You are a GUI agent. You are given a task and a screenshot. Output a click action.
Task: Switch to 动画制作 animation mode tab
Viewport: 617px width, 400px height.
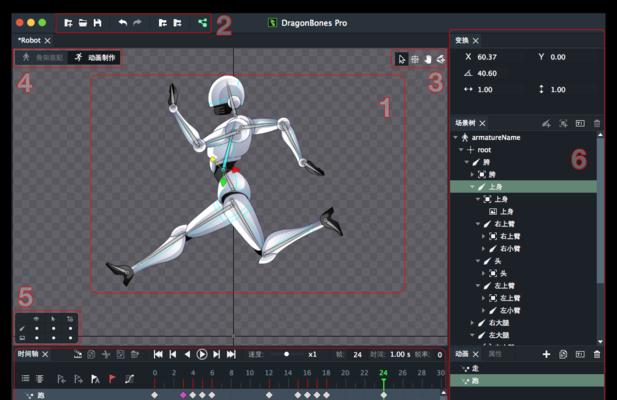click(x=94, y=58)
